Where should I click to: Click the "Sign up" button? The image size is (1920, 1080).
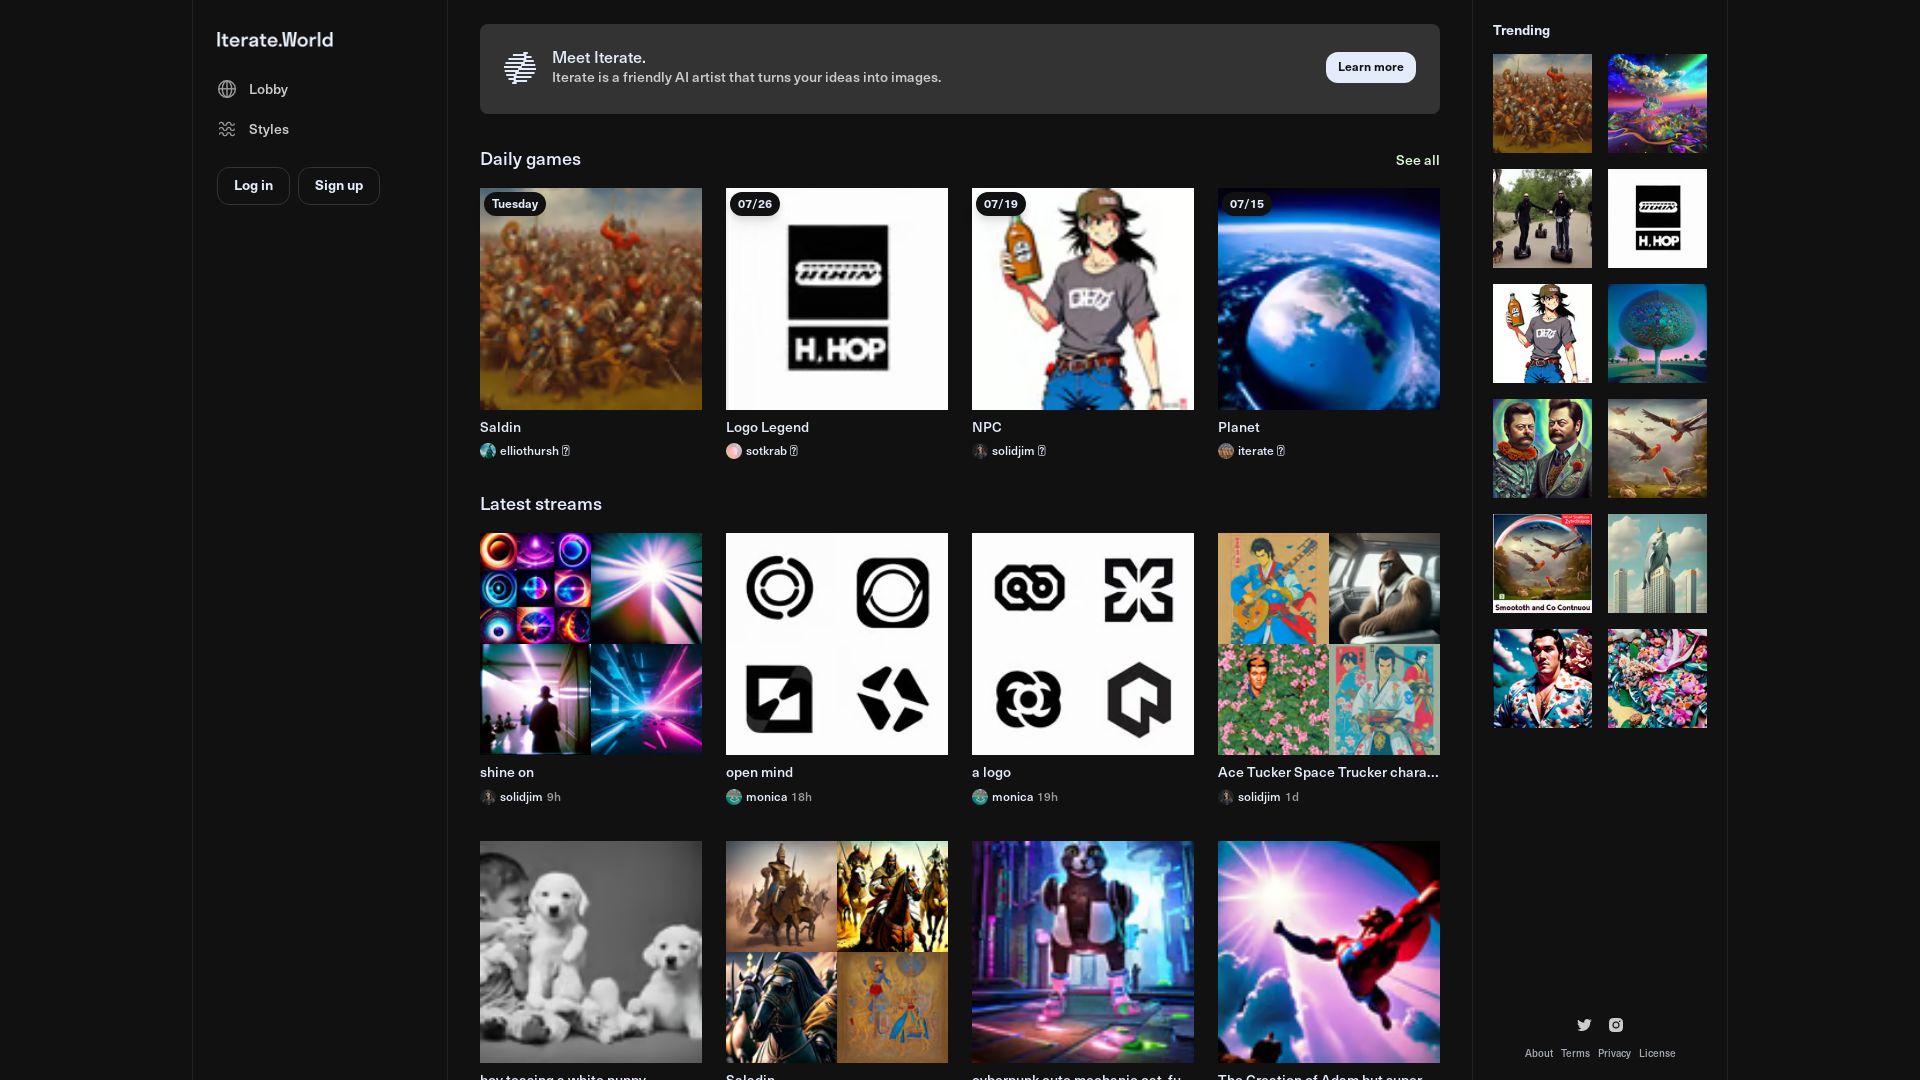point(338,185)
